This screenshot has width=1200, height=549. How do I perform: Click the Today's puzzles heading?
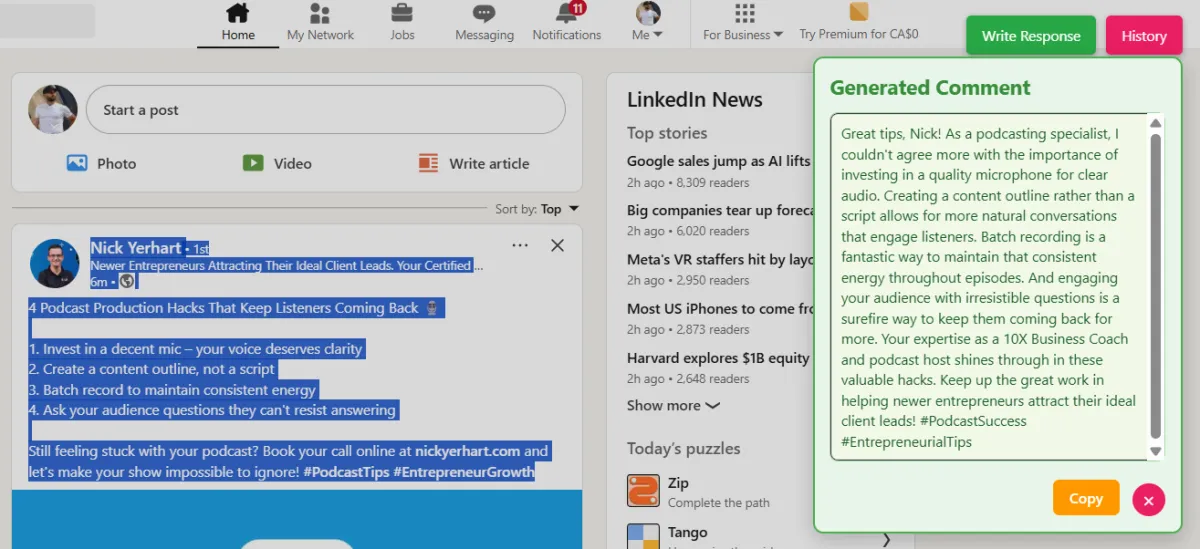pyautogui.click(x=684, y=448)
